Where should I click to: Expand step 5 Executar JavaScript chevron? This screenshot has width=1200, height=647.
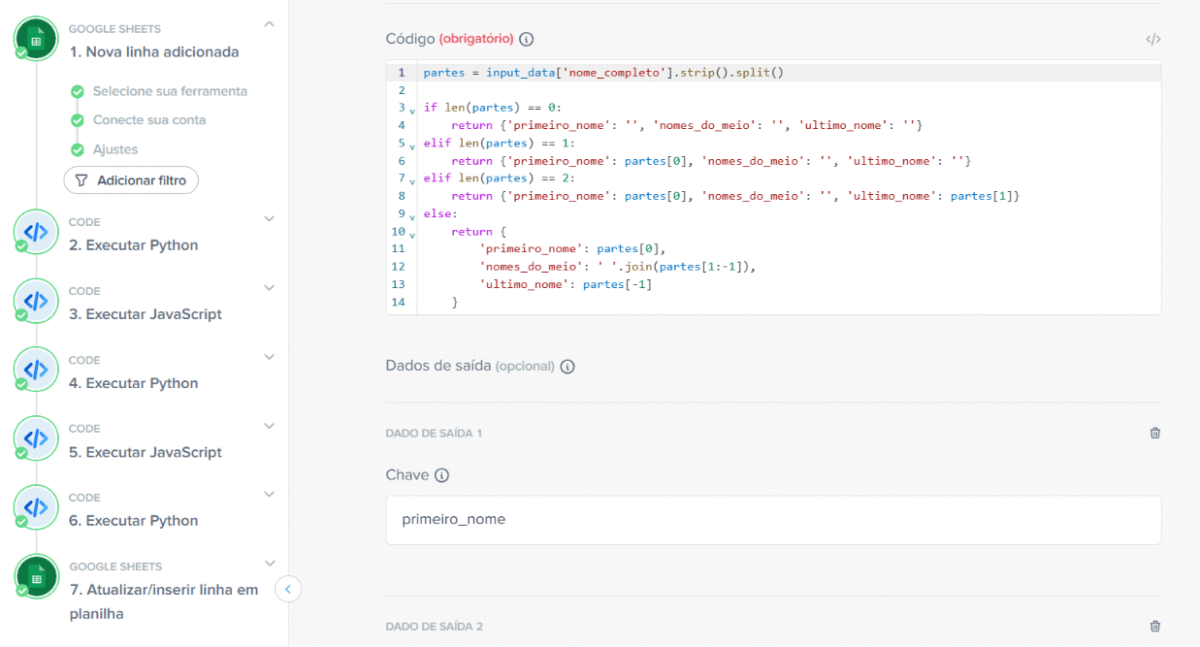(269, 425)
